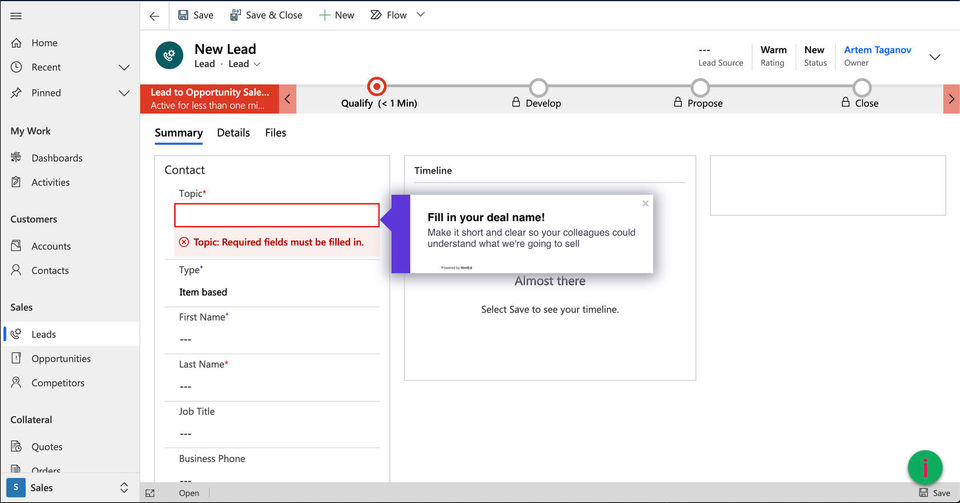Click the Warm rating in header
The image size is (960, 503).
click(x=773, y=50)
